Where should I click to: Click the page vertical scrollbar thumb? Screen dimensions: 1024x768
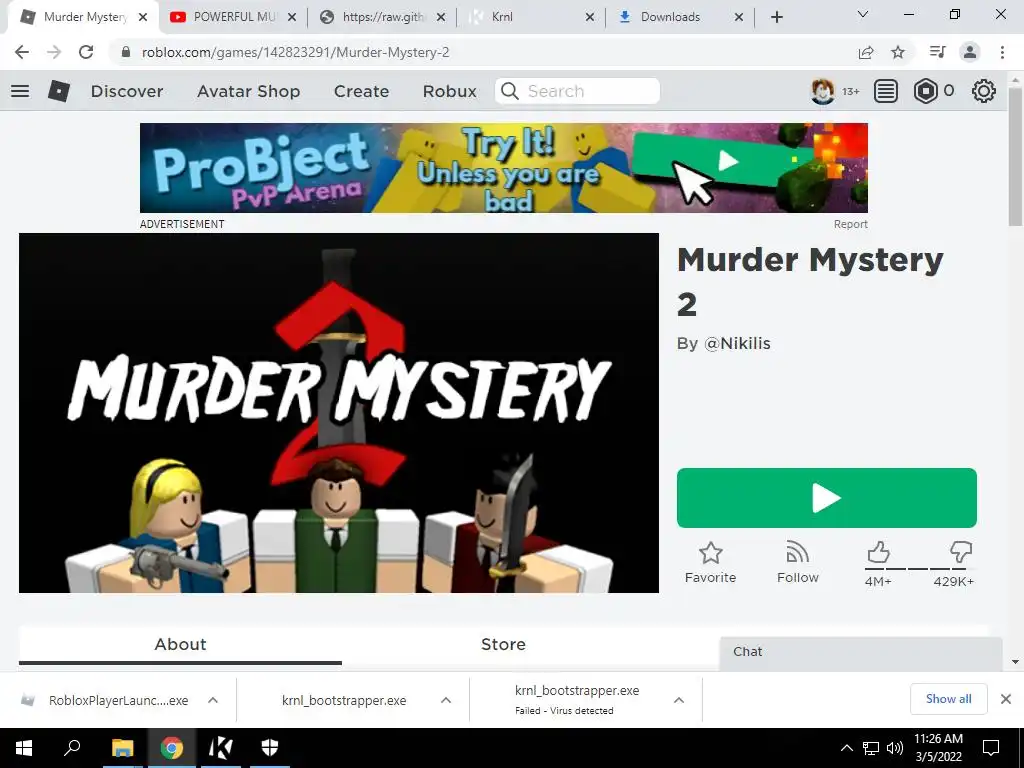1015,157
